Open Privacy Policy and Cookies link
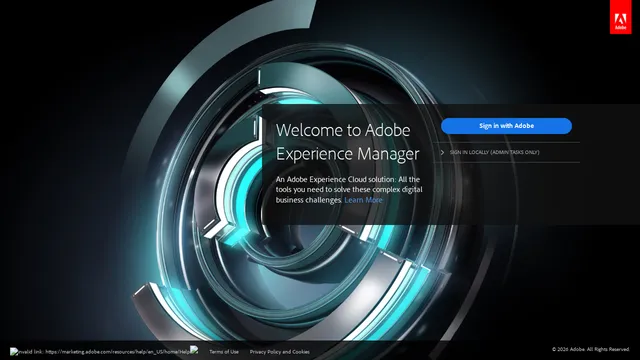 coord(280,352)
